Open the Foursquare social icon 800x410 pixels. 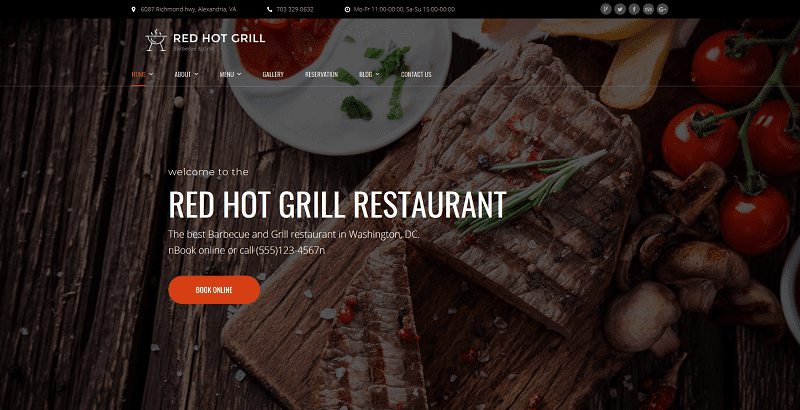pos(606,9)
